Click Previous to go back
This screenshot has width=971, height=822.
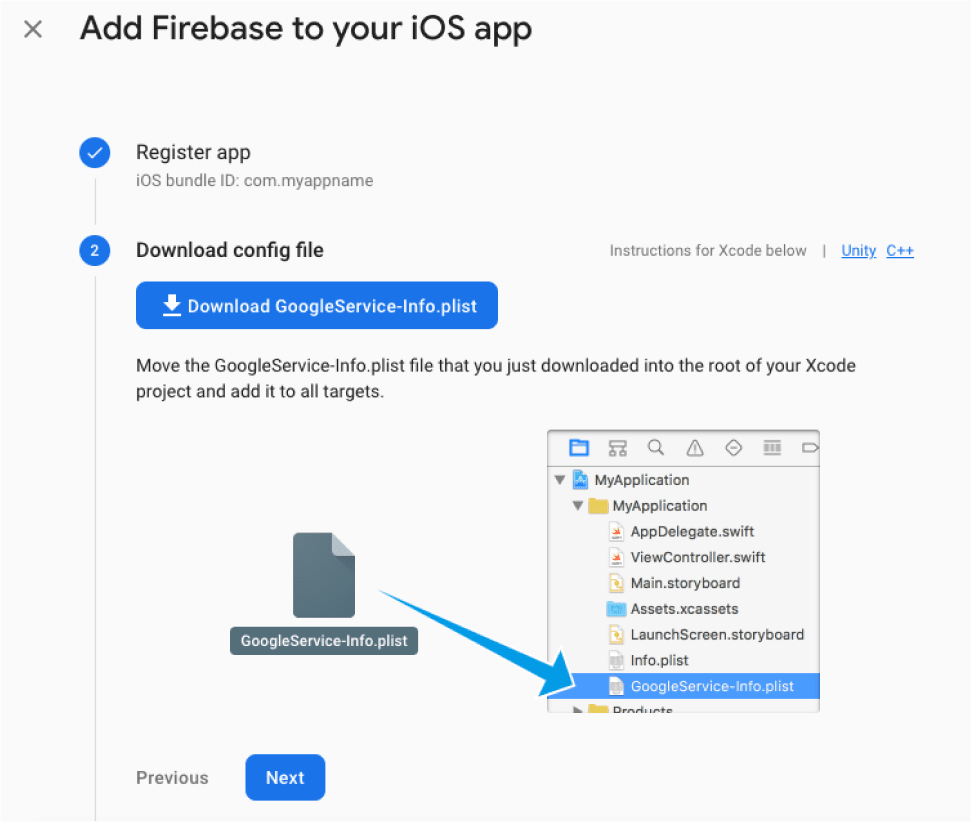tap(171, 777)
